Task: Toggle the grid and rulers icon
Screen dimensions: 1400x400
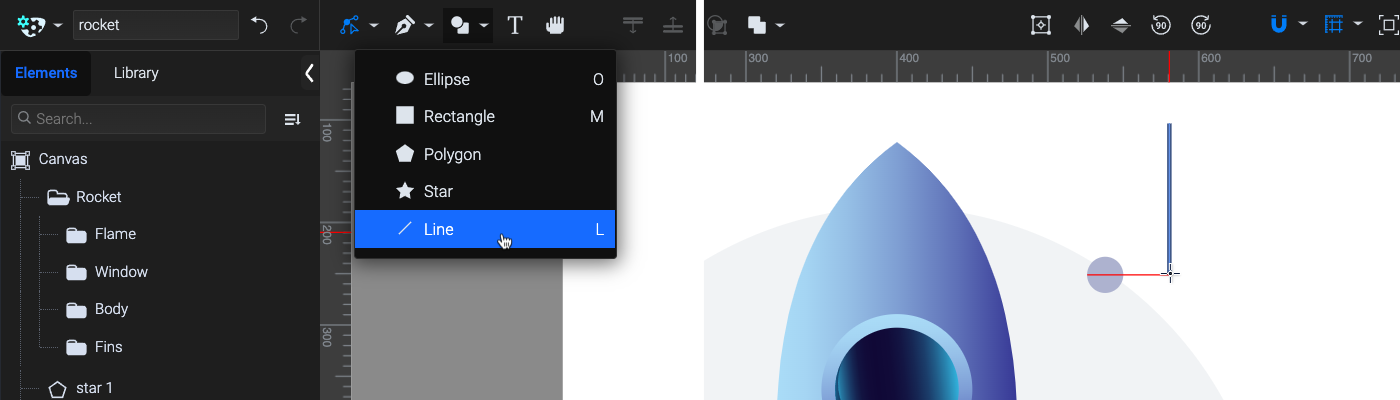Action: click(x=1333, y=25)
